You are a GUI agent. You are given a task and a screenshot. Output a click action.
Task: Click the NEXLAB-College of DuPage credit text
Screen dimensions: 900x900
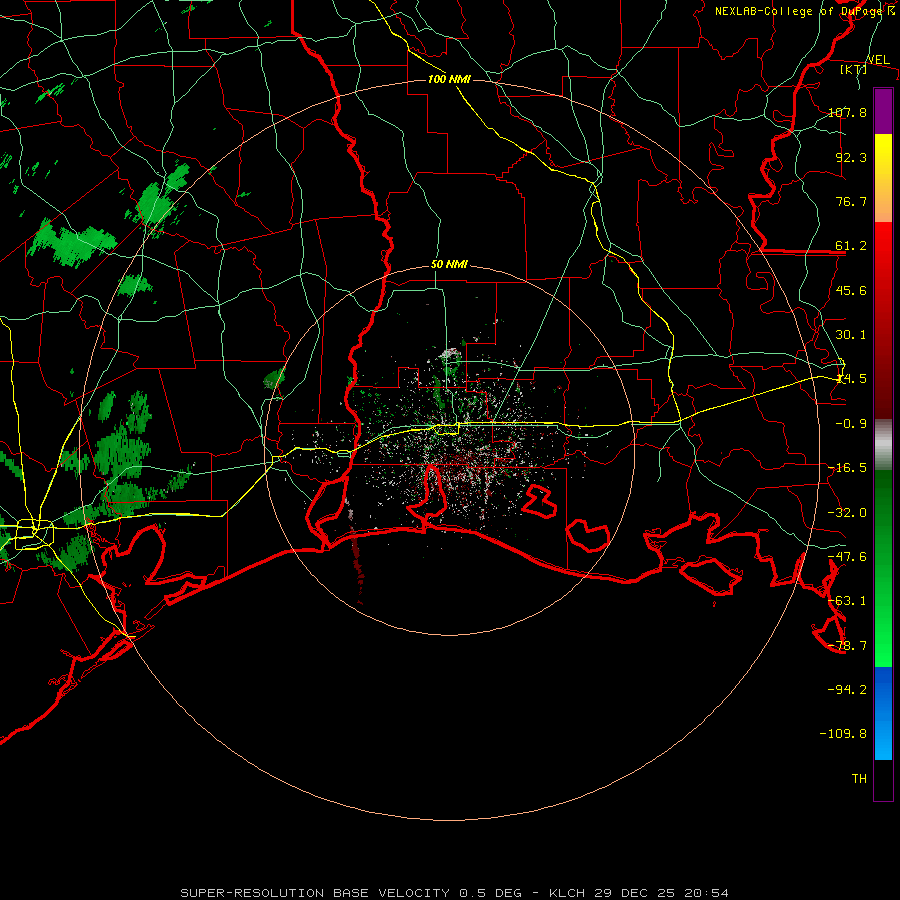pyautogui.click(x=800, y=11)
